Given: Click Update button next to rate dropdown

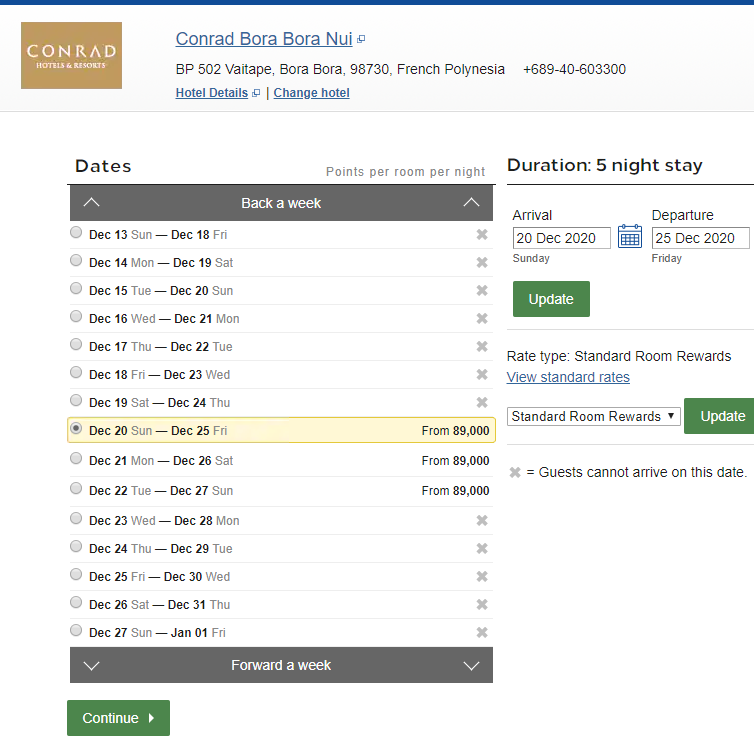Looking at the screenshot, I should [719, 416].
